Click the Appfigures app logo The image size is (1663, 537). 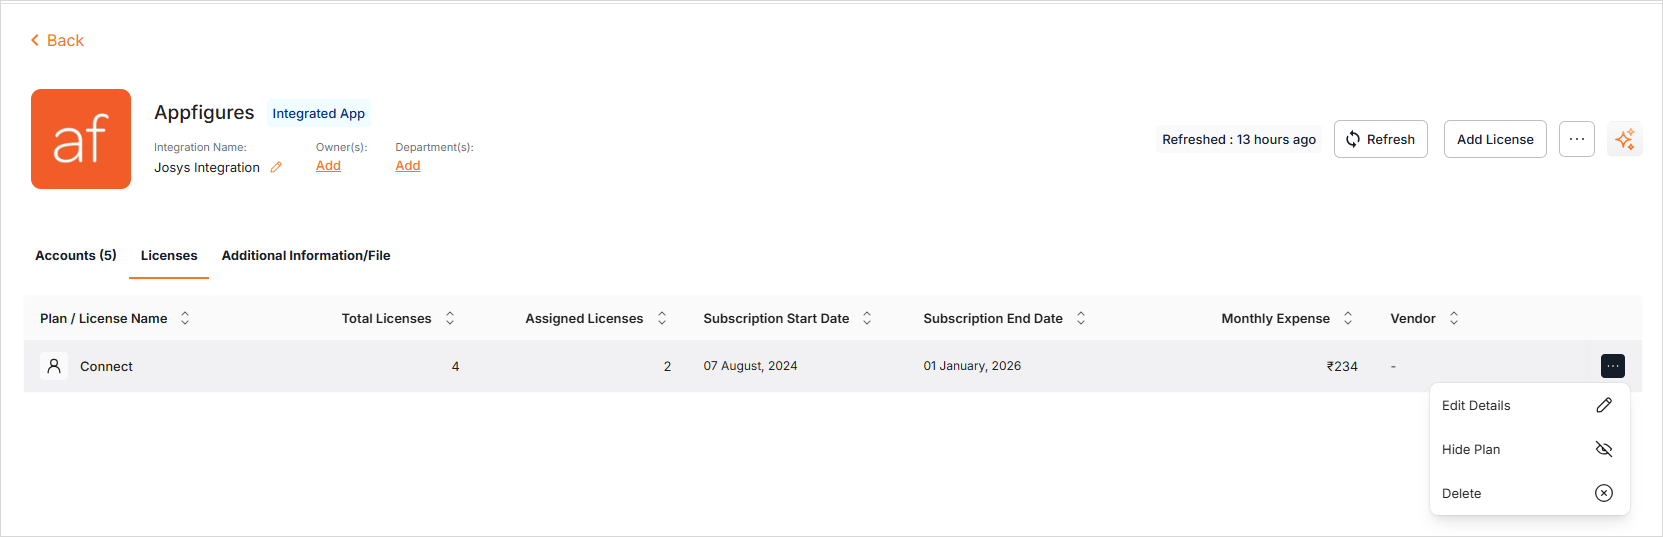81,139
